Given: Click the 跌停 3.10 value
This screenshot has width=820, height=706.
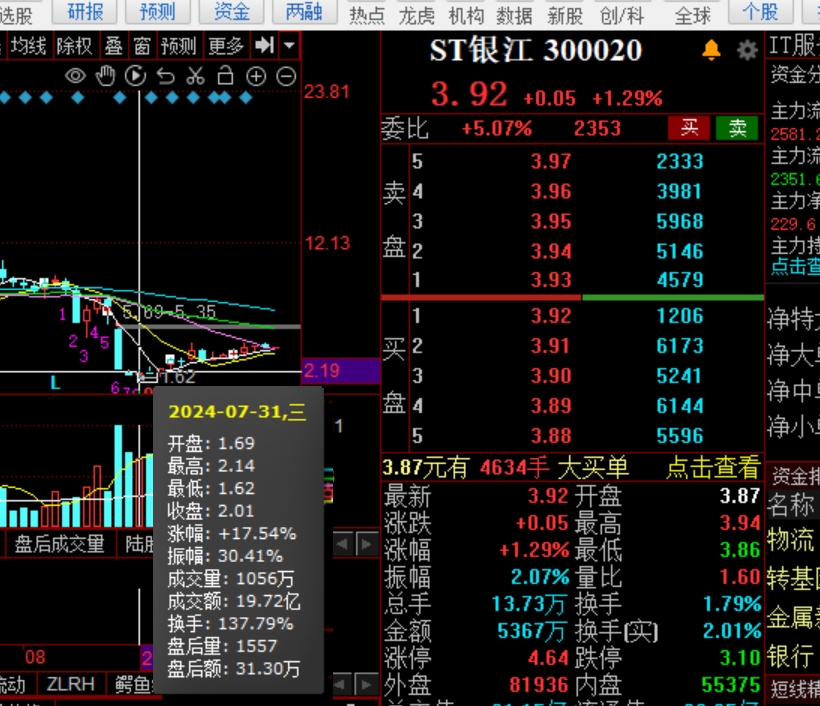Looking at the screenshot, I should [739, 658].
